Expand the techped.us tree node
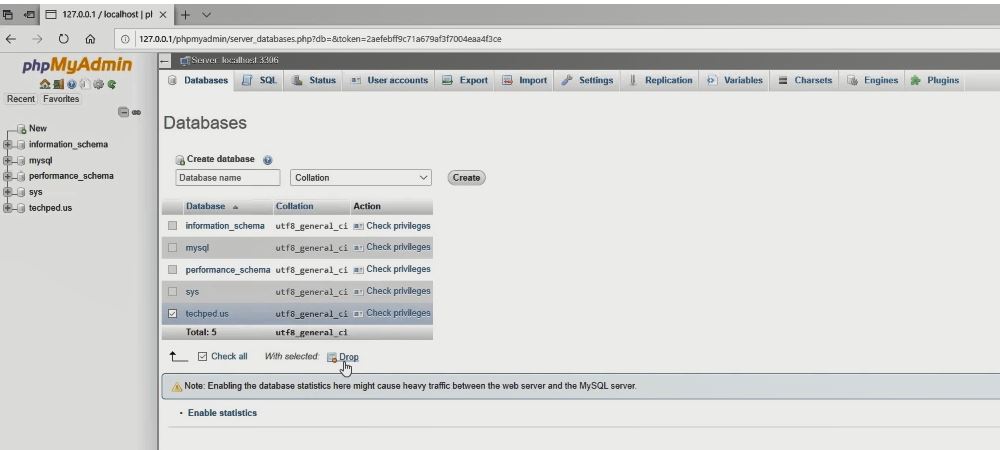The height and width of the screenshot is (450, 1000). [x=8, y=208]
